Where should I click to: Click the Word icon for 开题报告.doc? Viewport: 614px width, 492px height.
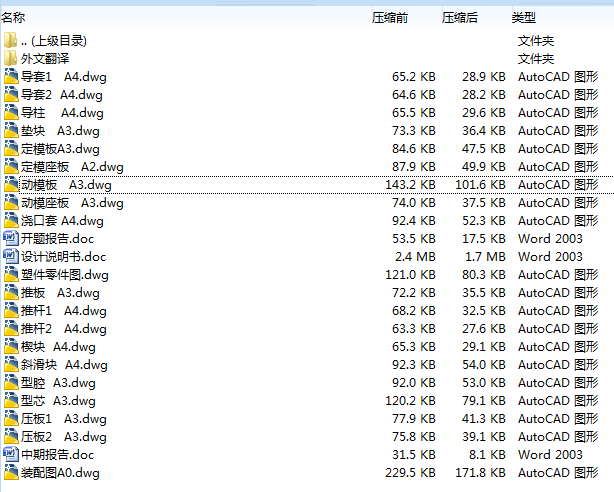(x=11, y=239)
